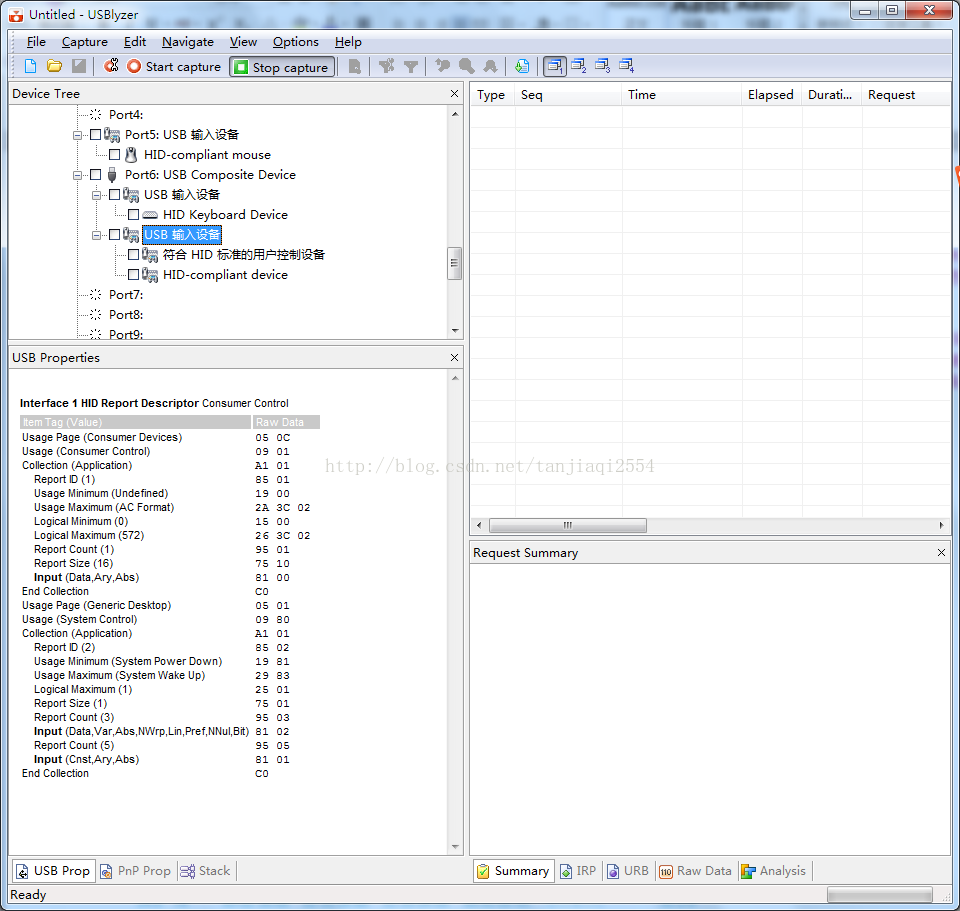Viewport: 960px width, 911px height.
Task: Click the Device Tree vertical scrollbar thumb
Action: (x=454, y=263)
